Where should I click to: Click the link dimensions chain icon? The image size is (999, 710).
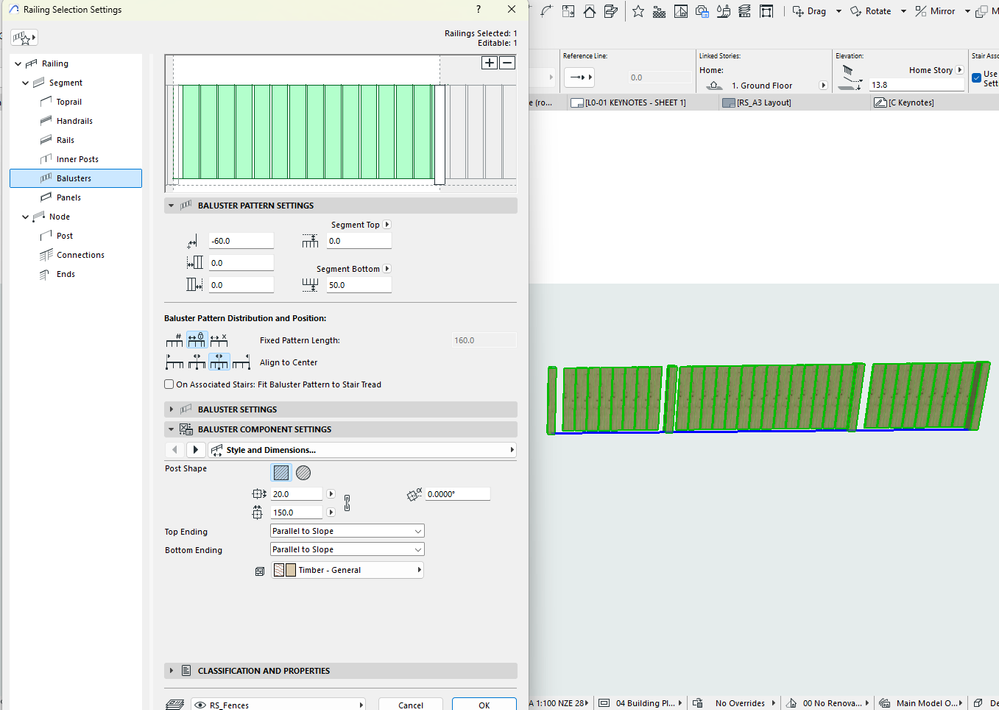(x=347, y=503)
